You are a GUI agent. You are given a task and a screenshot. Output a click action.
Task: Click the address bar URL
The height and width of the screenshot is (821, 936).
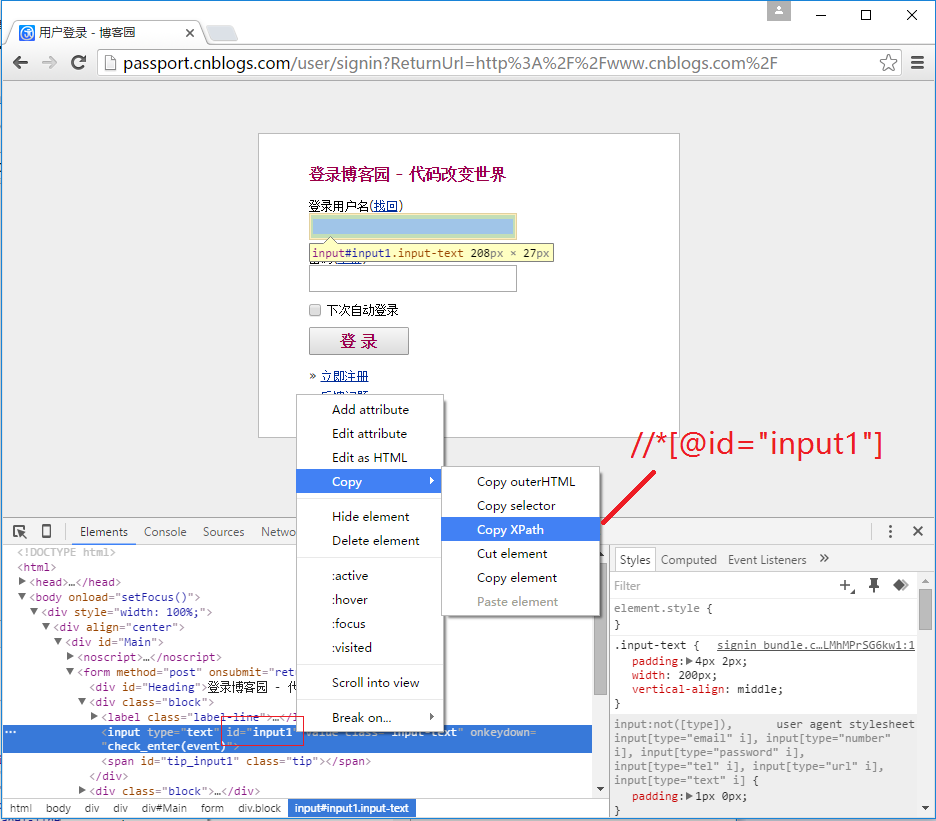(x=450, y=63)
